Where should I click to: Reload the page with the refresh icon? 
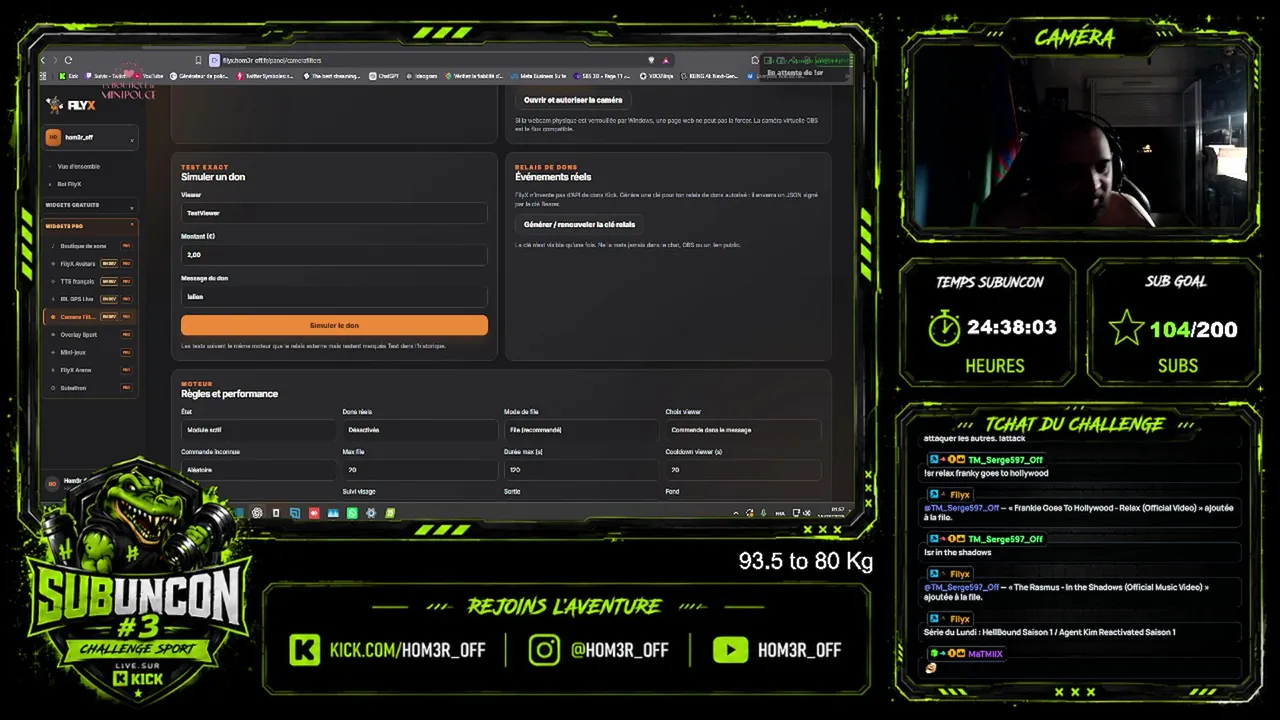(68, 60)
